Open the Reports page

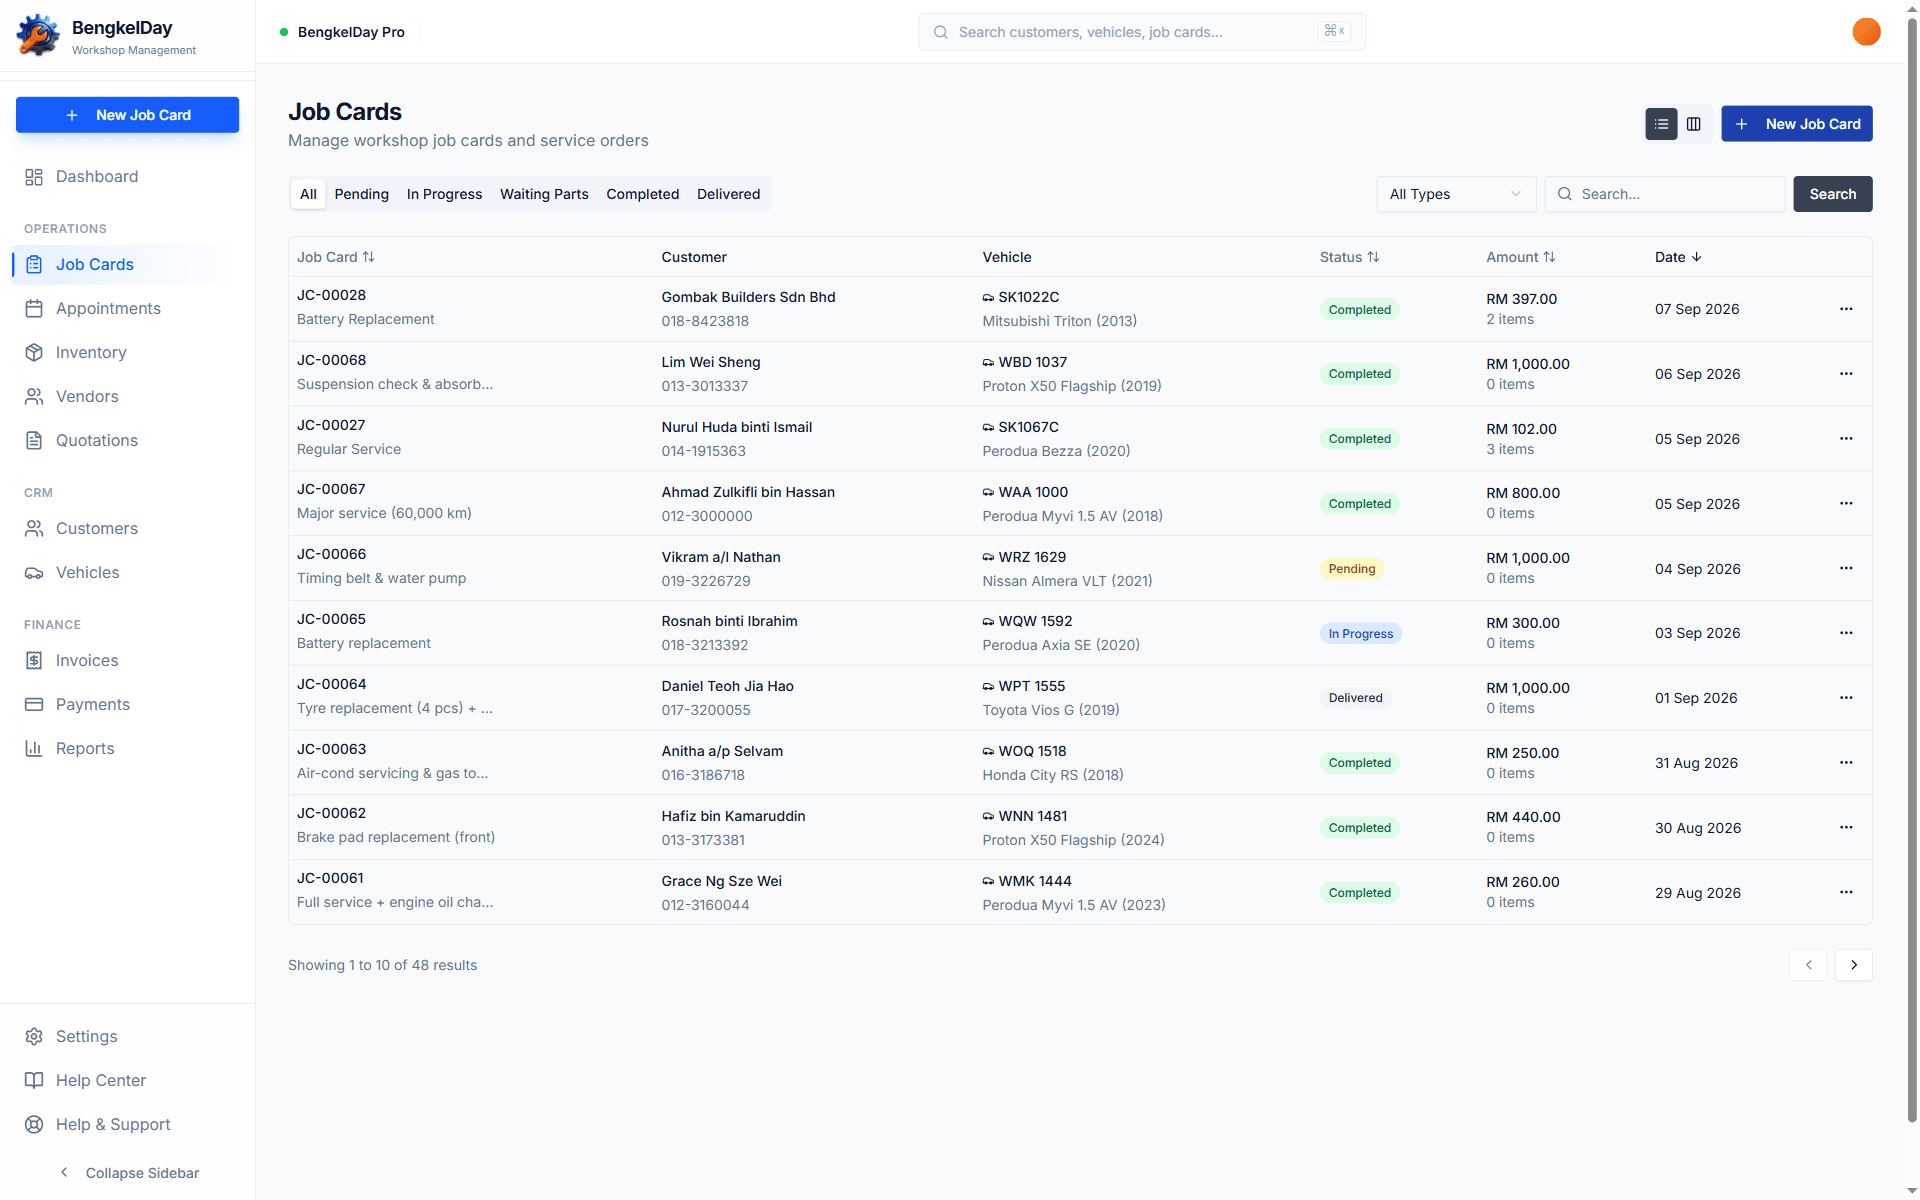127,749
